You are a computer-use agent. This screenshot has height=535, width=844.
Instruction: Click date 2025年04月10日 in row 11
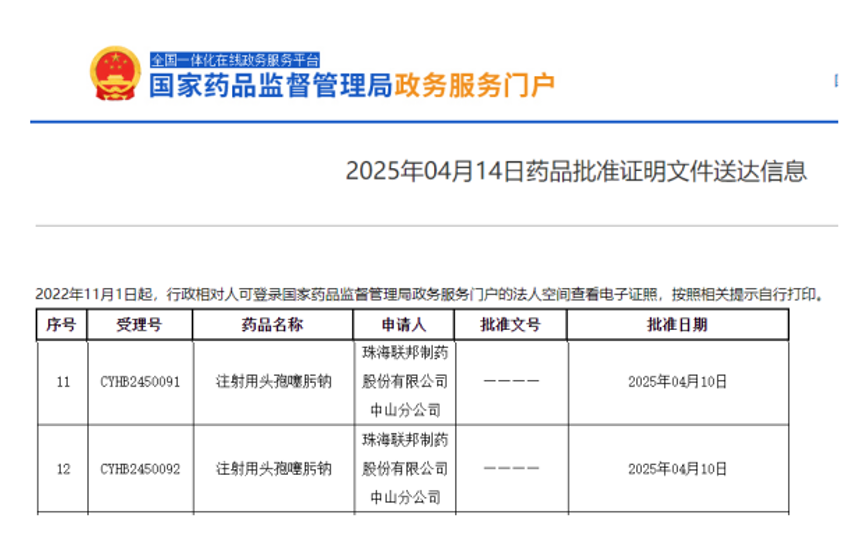coord(677,382)
